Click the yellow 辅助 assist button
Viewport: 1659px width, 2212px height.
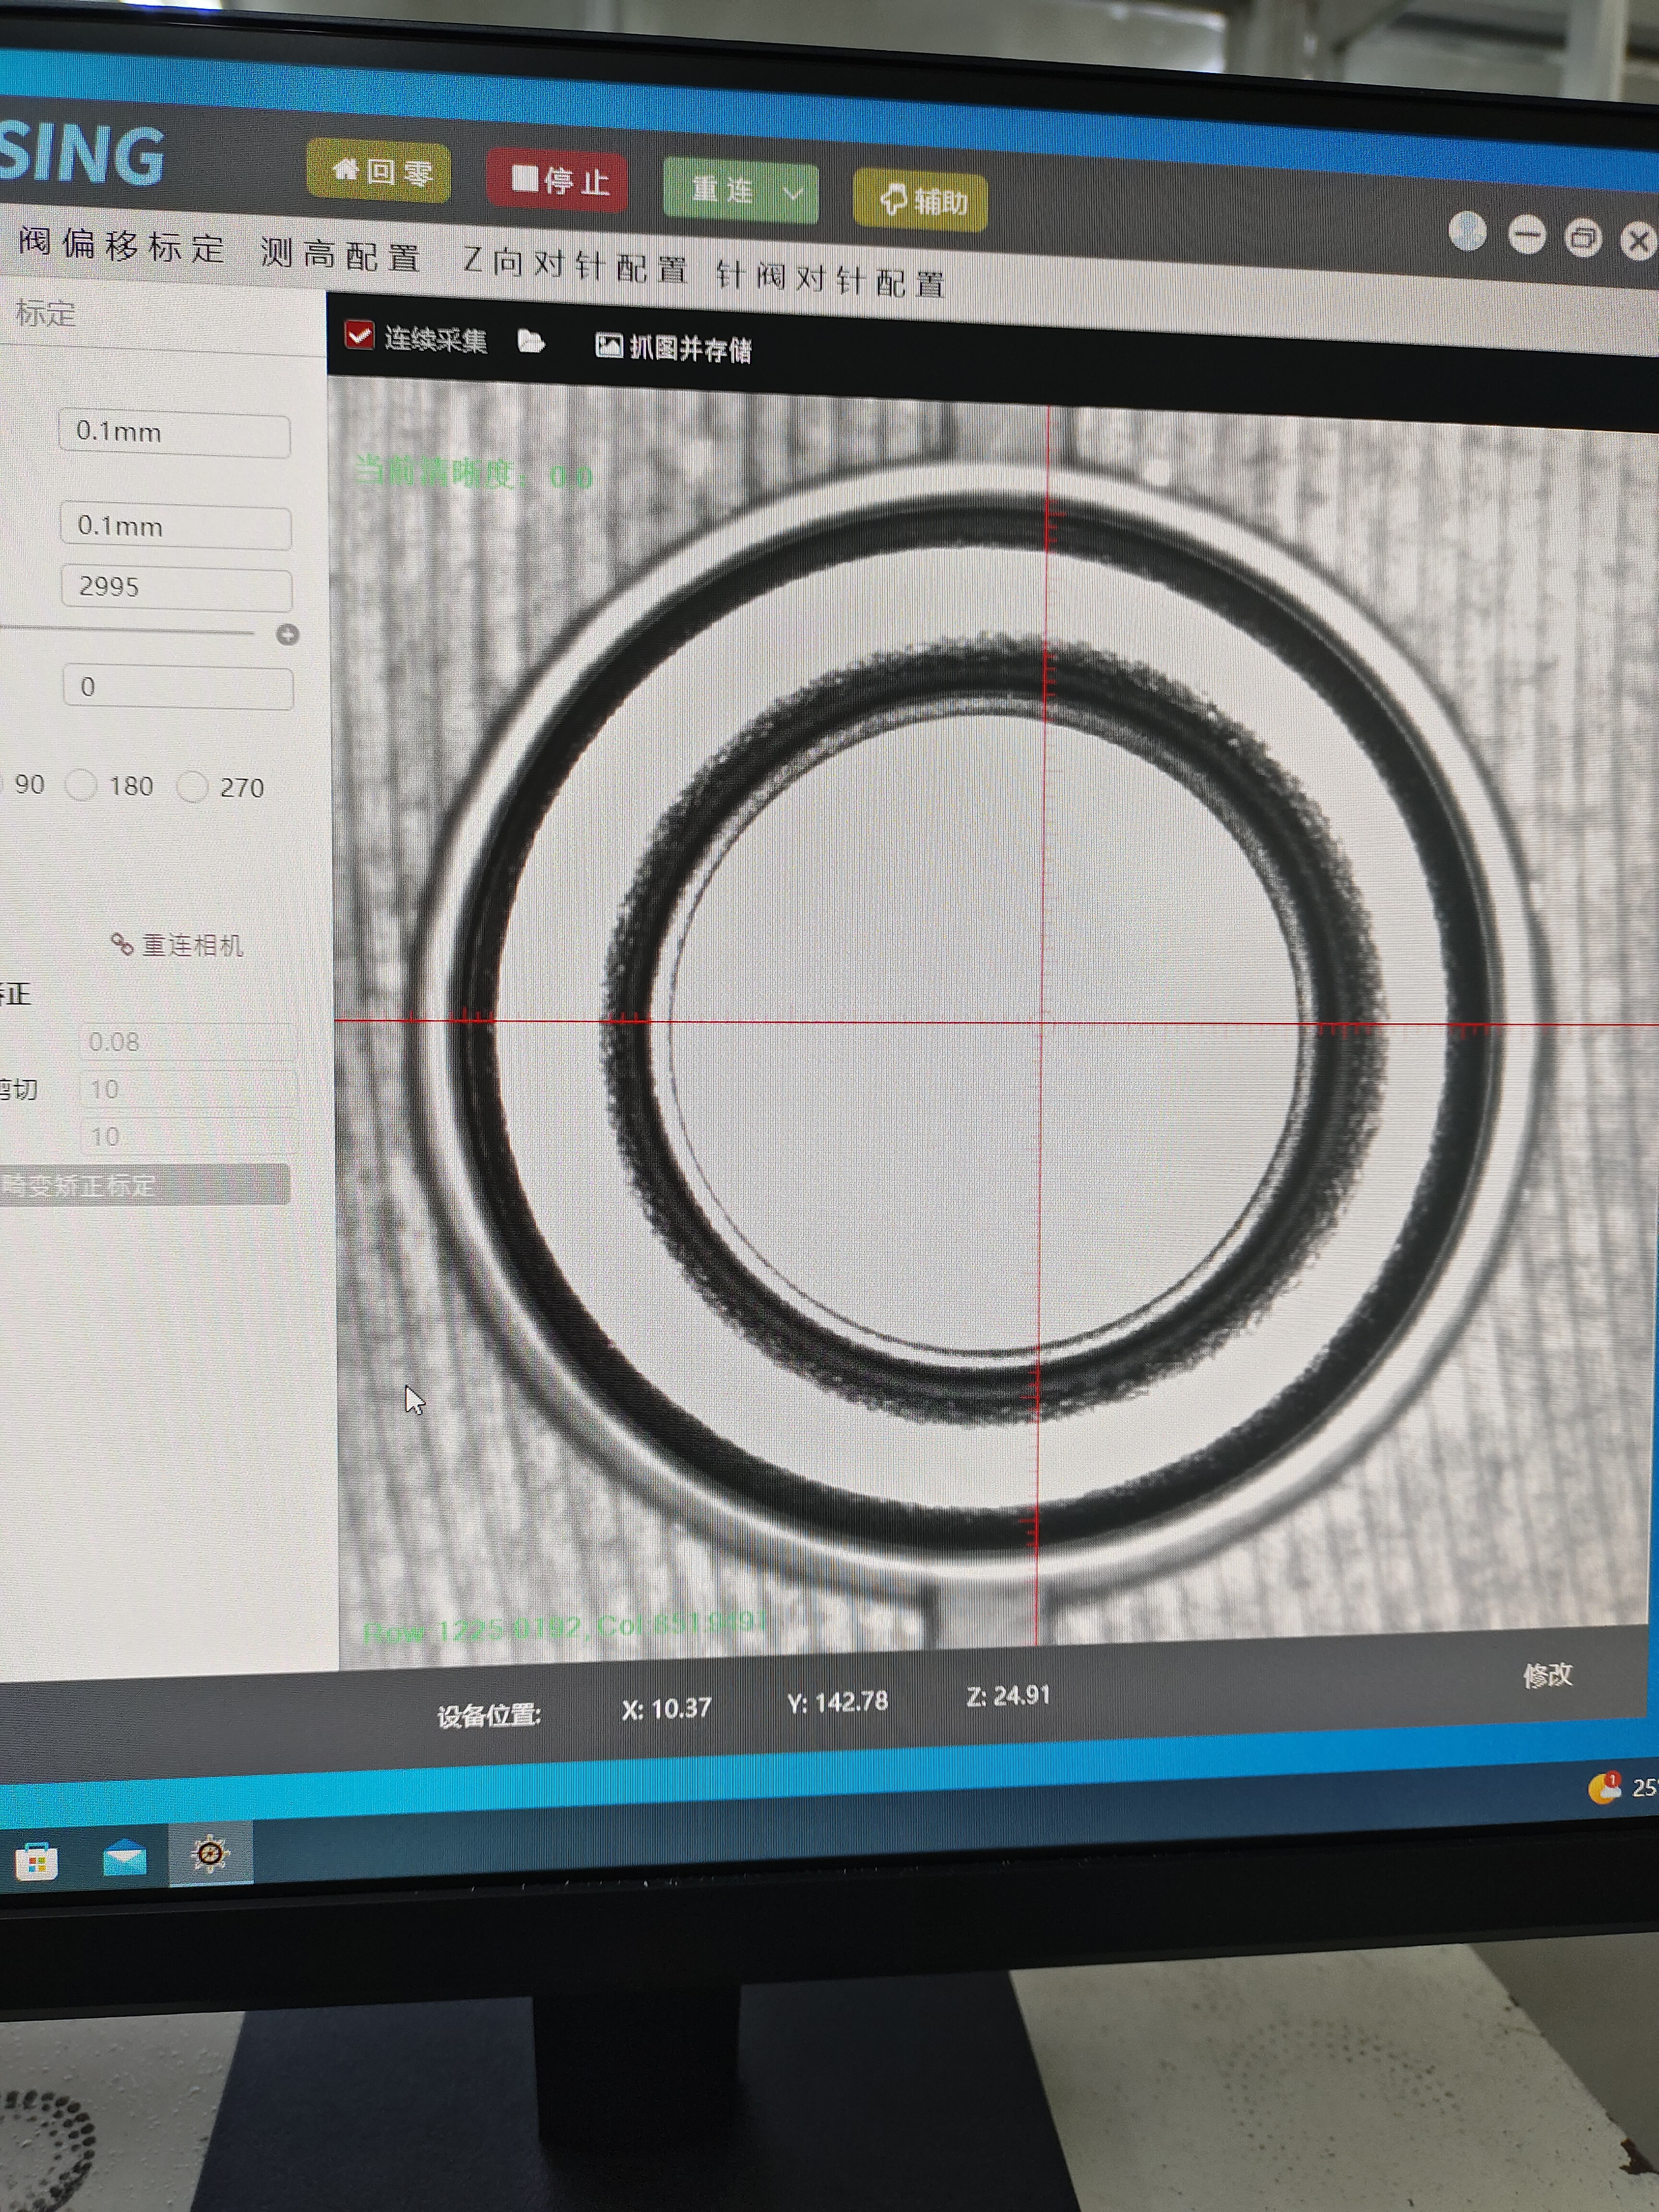pyautogui.click(x=920, y=200)
